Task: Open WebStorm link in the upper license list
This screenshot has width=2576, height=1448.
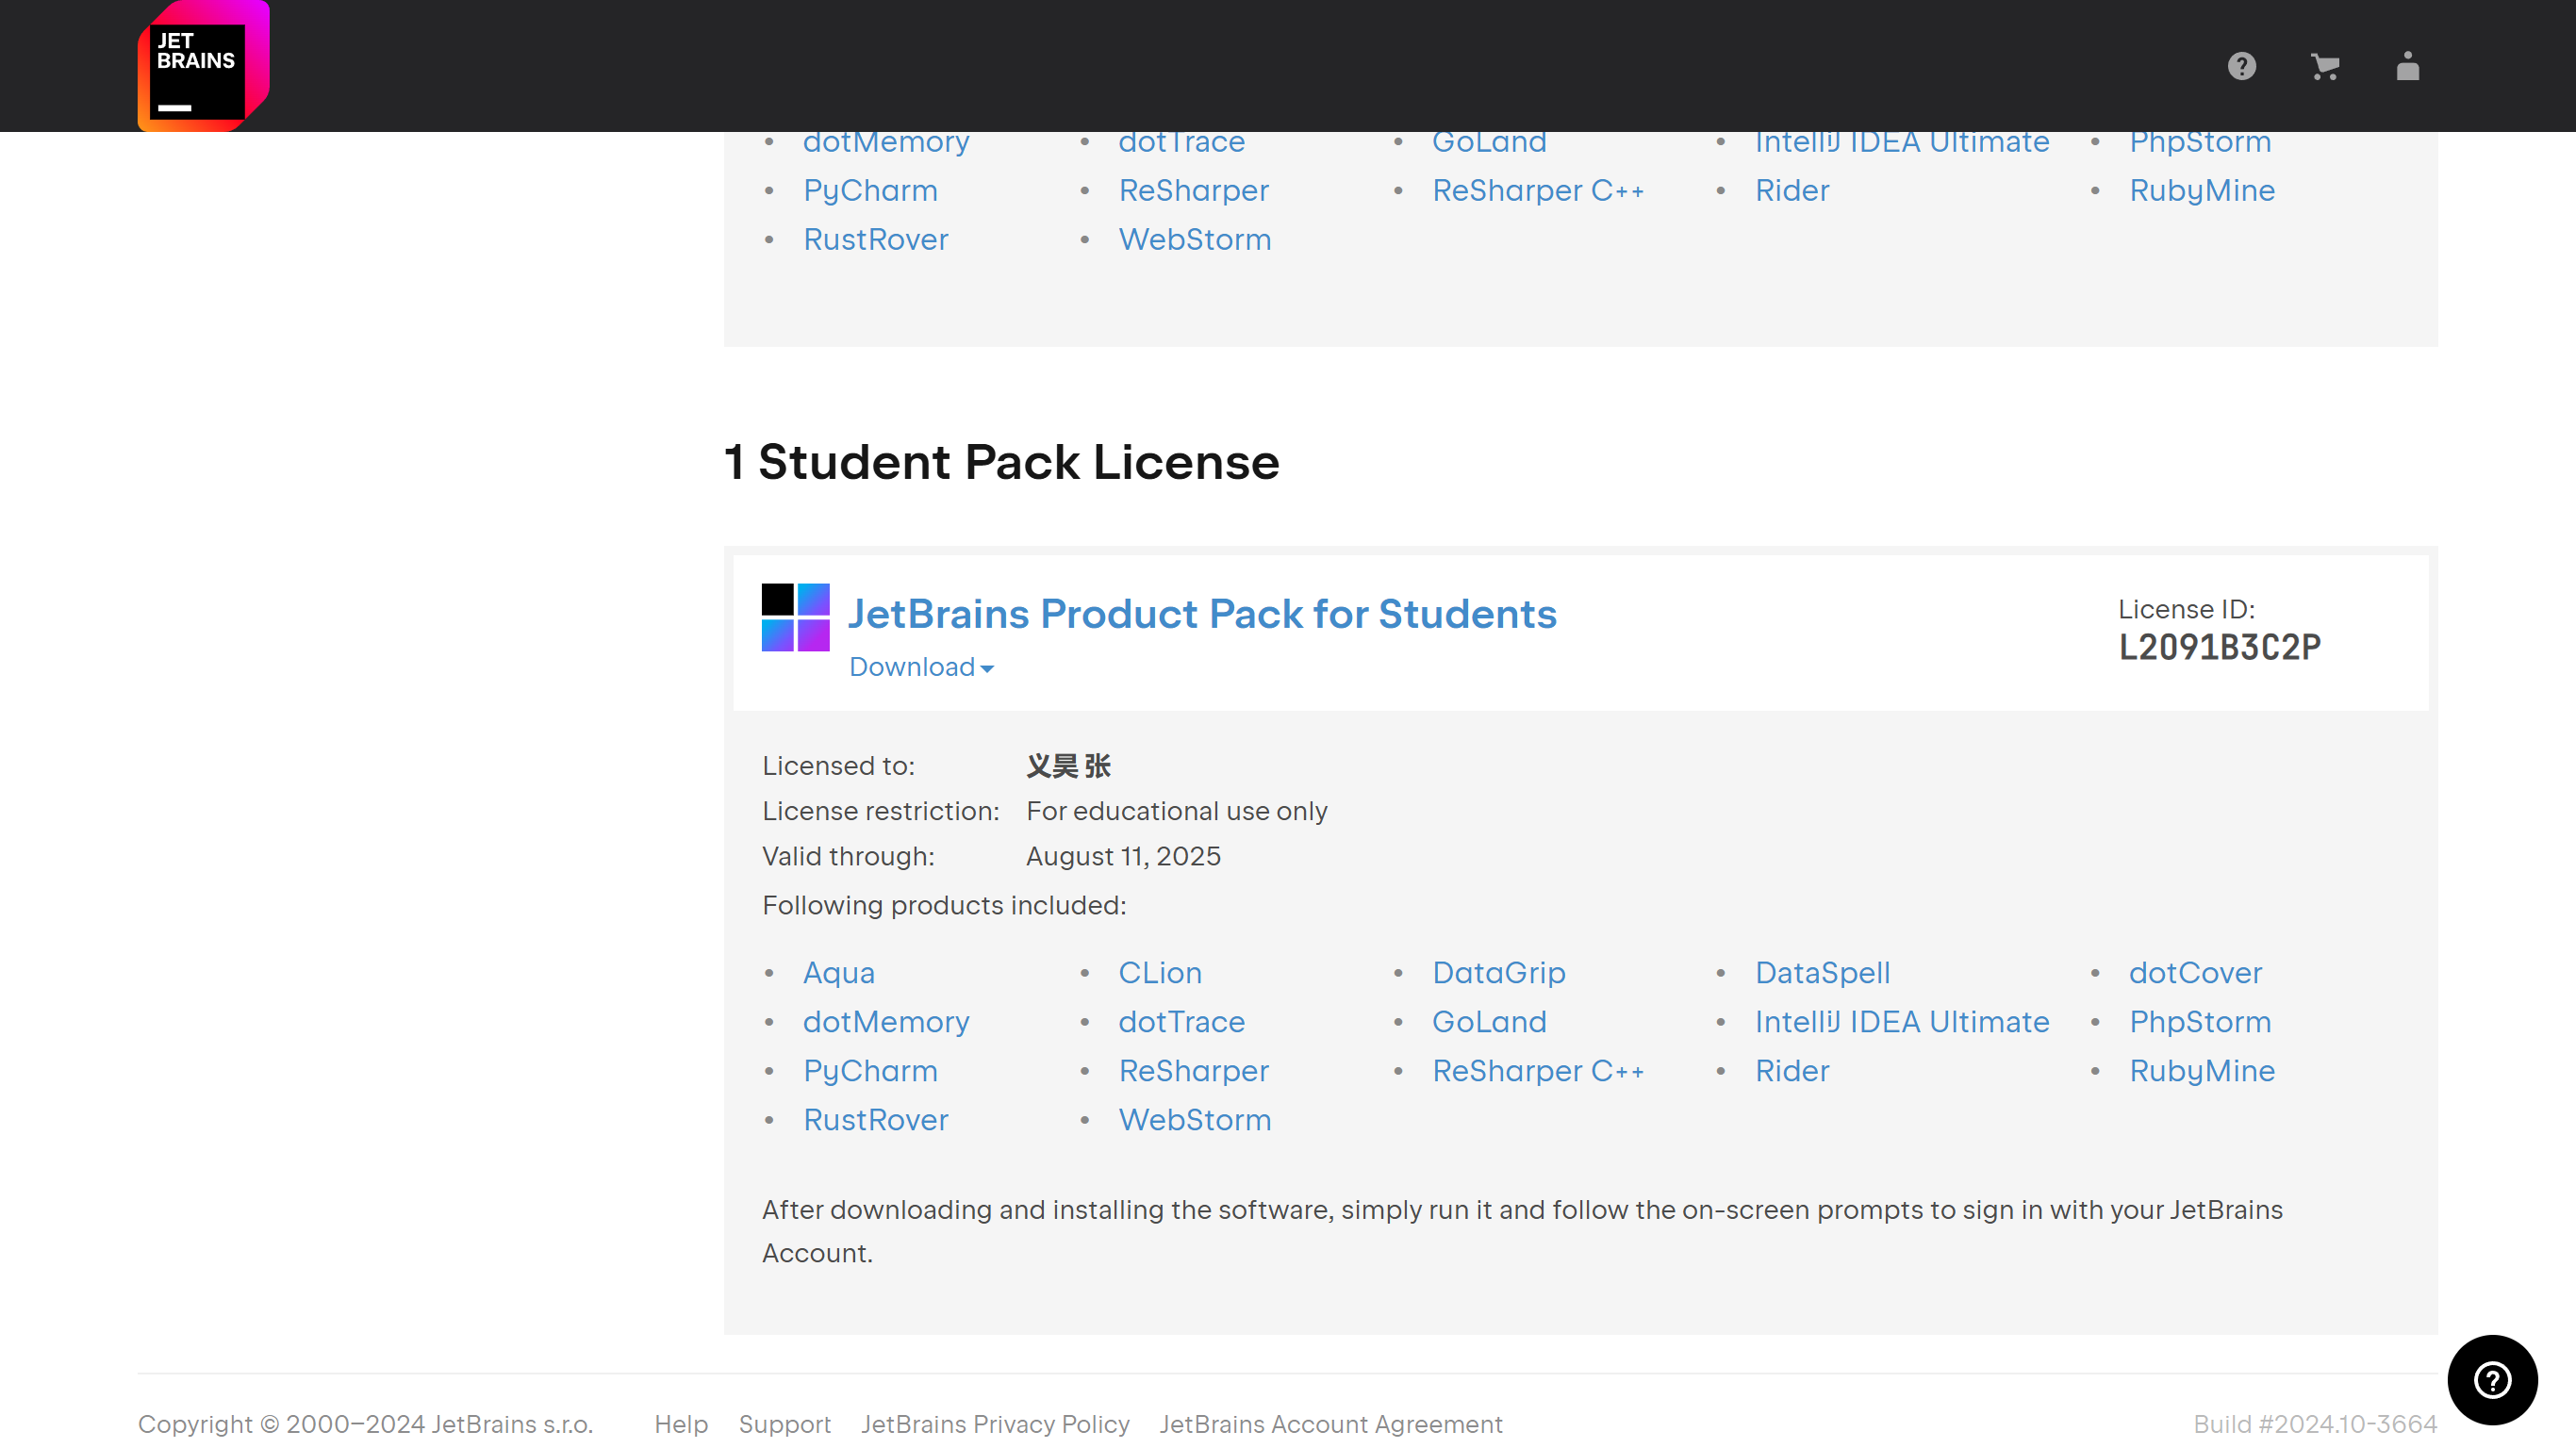Action: [x=1194, y=239]
